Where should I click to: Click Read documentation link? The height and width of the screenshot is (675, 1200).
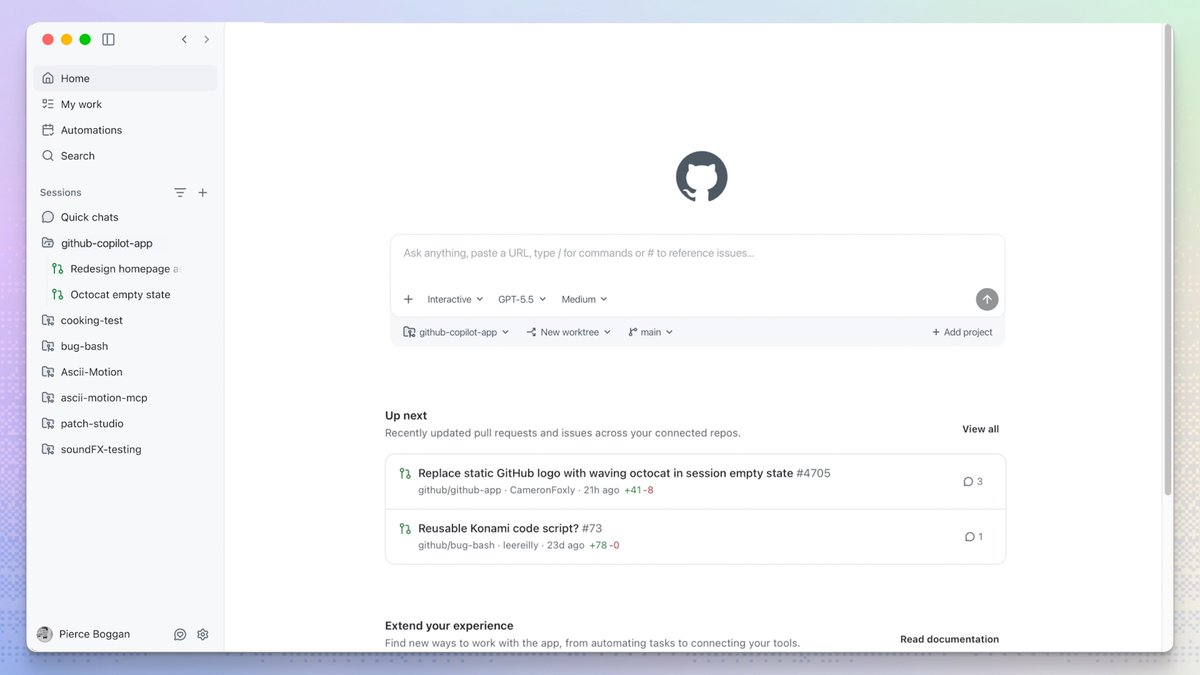coord(949,639)
